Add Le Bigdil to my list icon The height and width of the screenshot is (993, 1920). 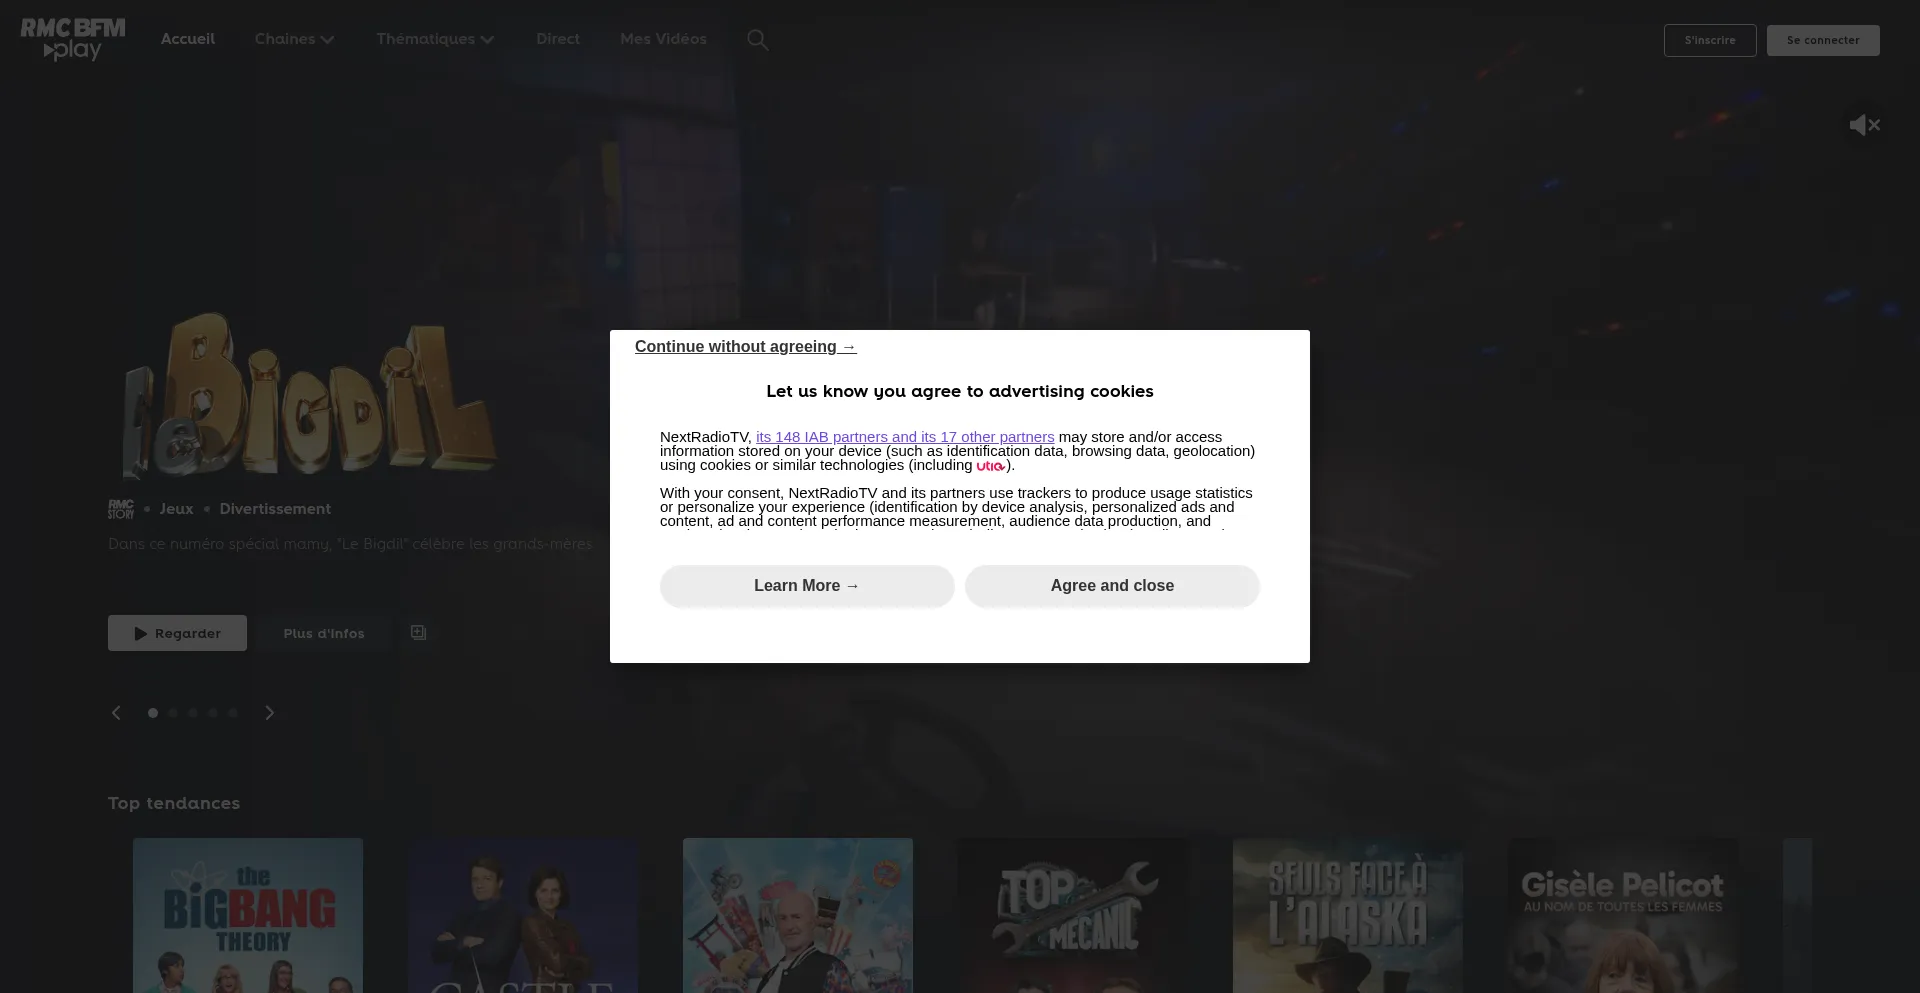click(x=419, y=632)
